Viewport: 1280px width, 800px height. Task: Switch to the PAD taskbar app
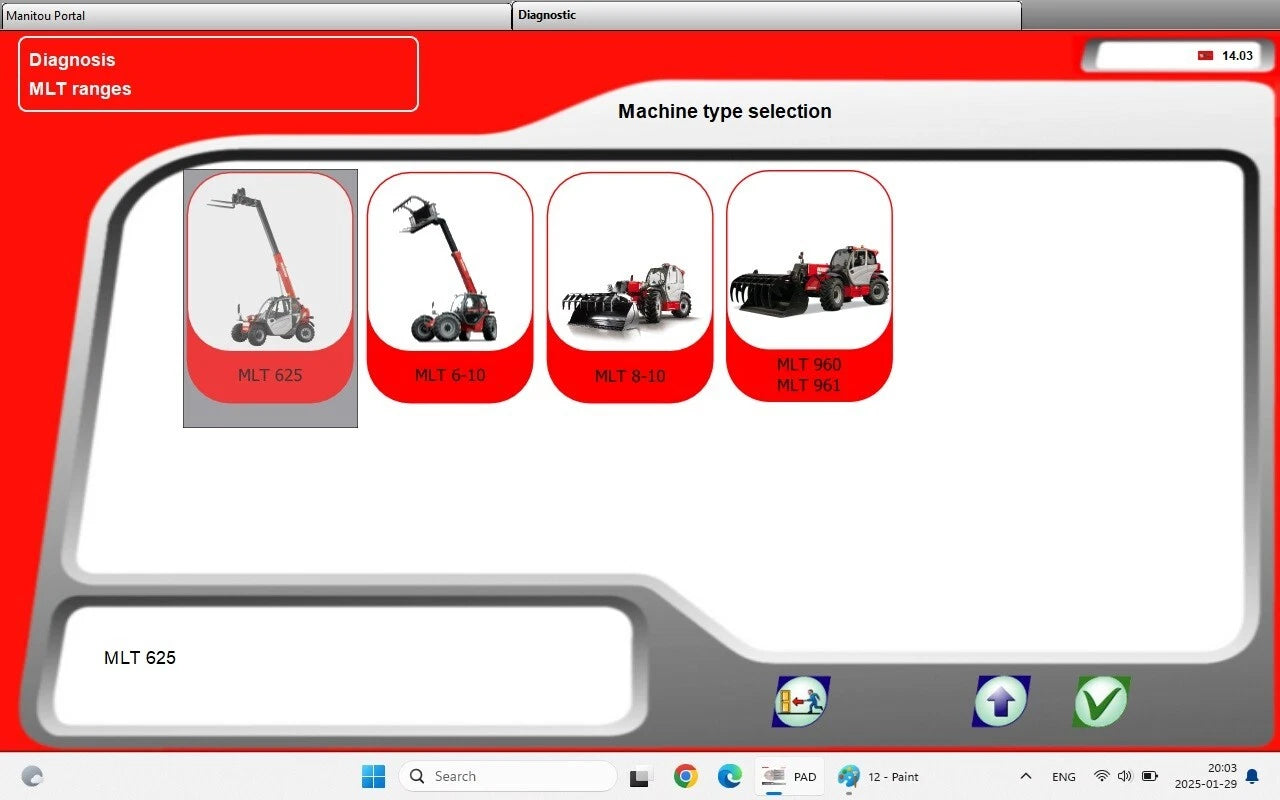[x=789, y=776]
